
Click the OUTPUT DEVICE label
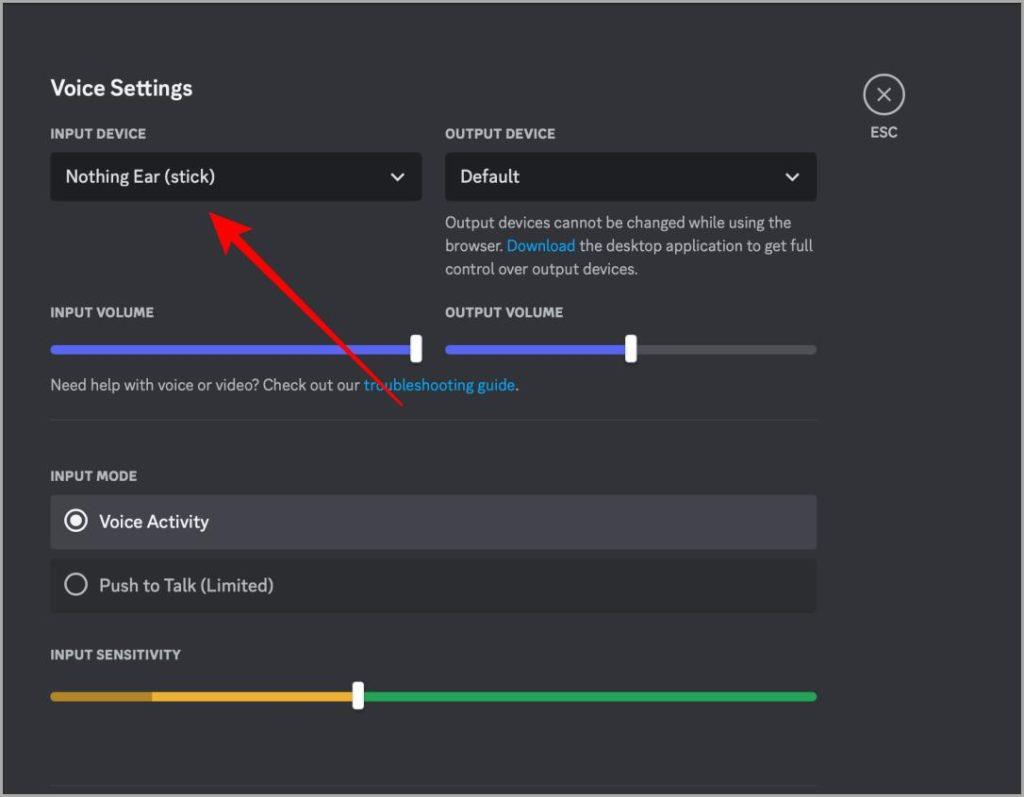[500, 134]
